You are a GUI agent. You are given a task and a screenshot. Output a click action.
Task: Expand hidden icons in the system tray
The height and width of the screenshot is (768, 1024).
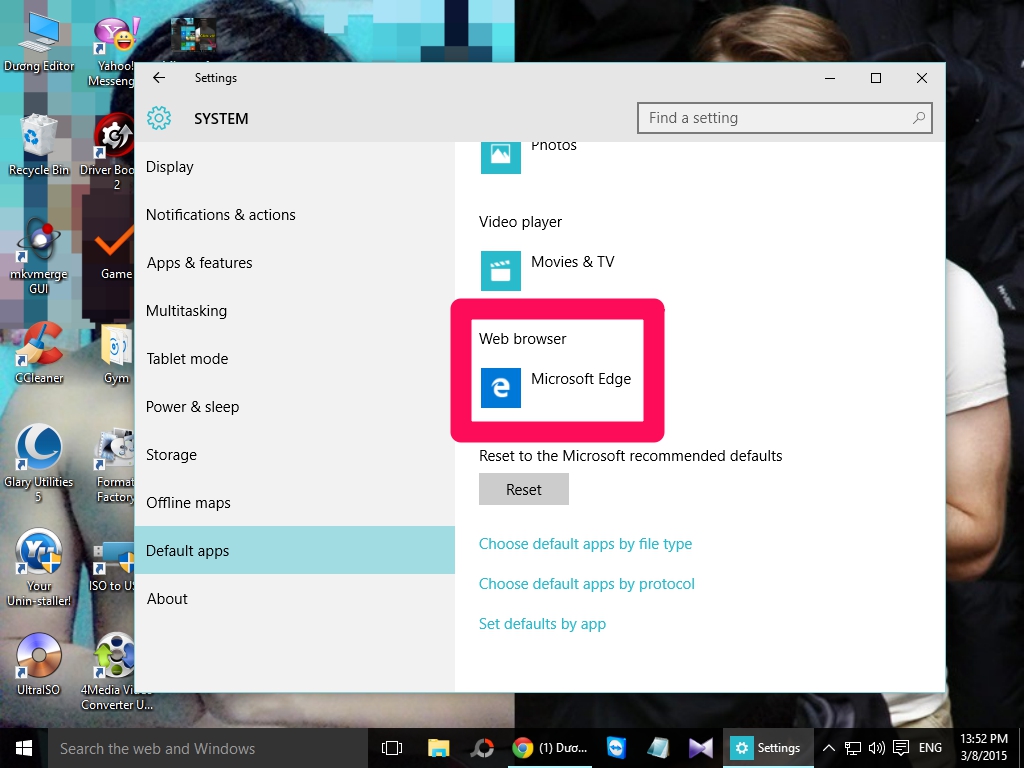828,747
